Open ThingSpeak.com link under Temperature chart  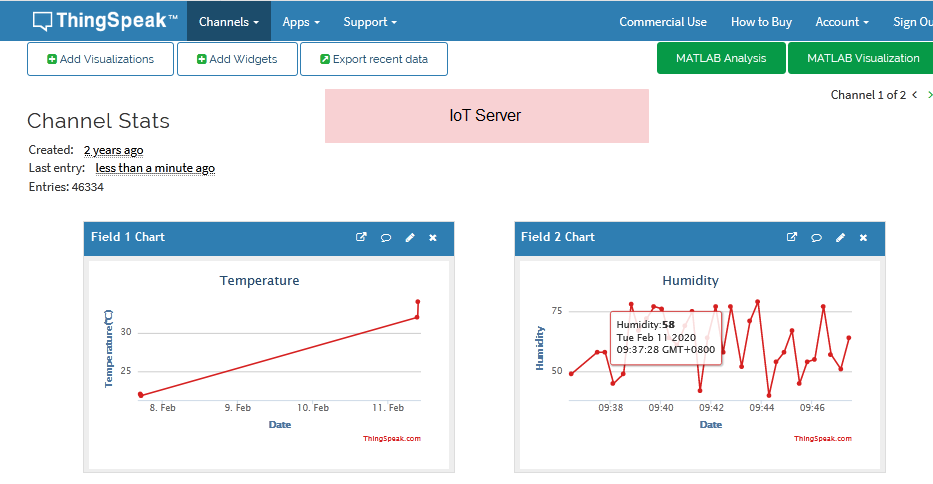pos(392,439)
